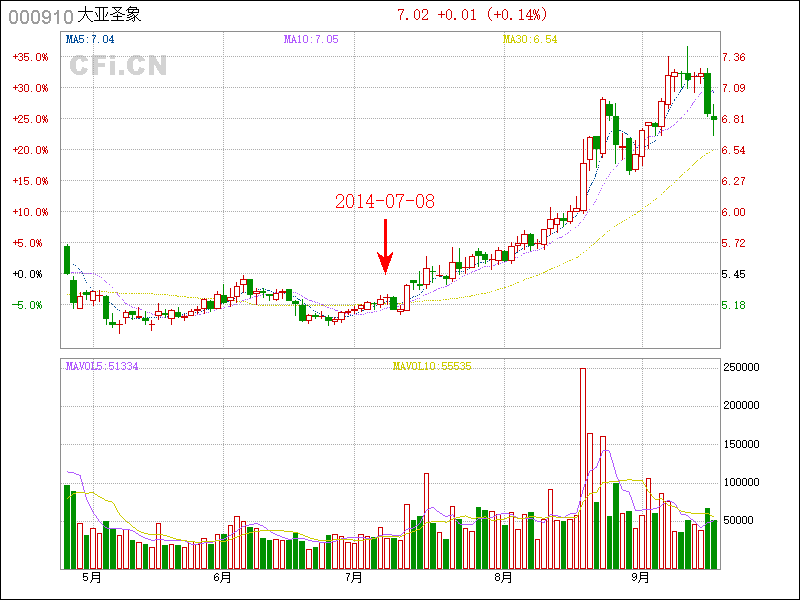
Task: Select the MA5:7.04 indicator label
Action: click(90, 40)
